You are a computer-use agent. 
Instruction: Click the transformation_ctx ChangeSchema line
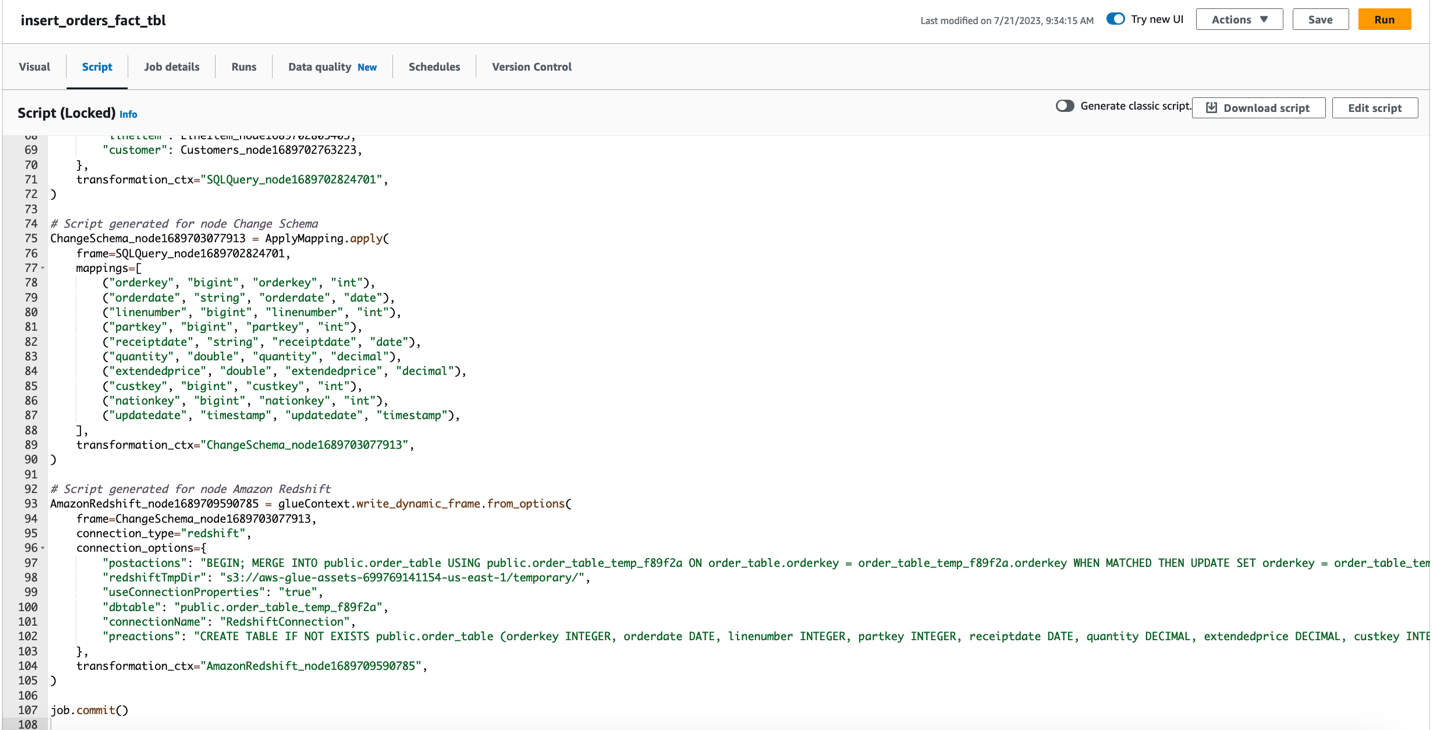coord(245,445)
